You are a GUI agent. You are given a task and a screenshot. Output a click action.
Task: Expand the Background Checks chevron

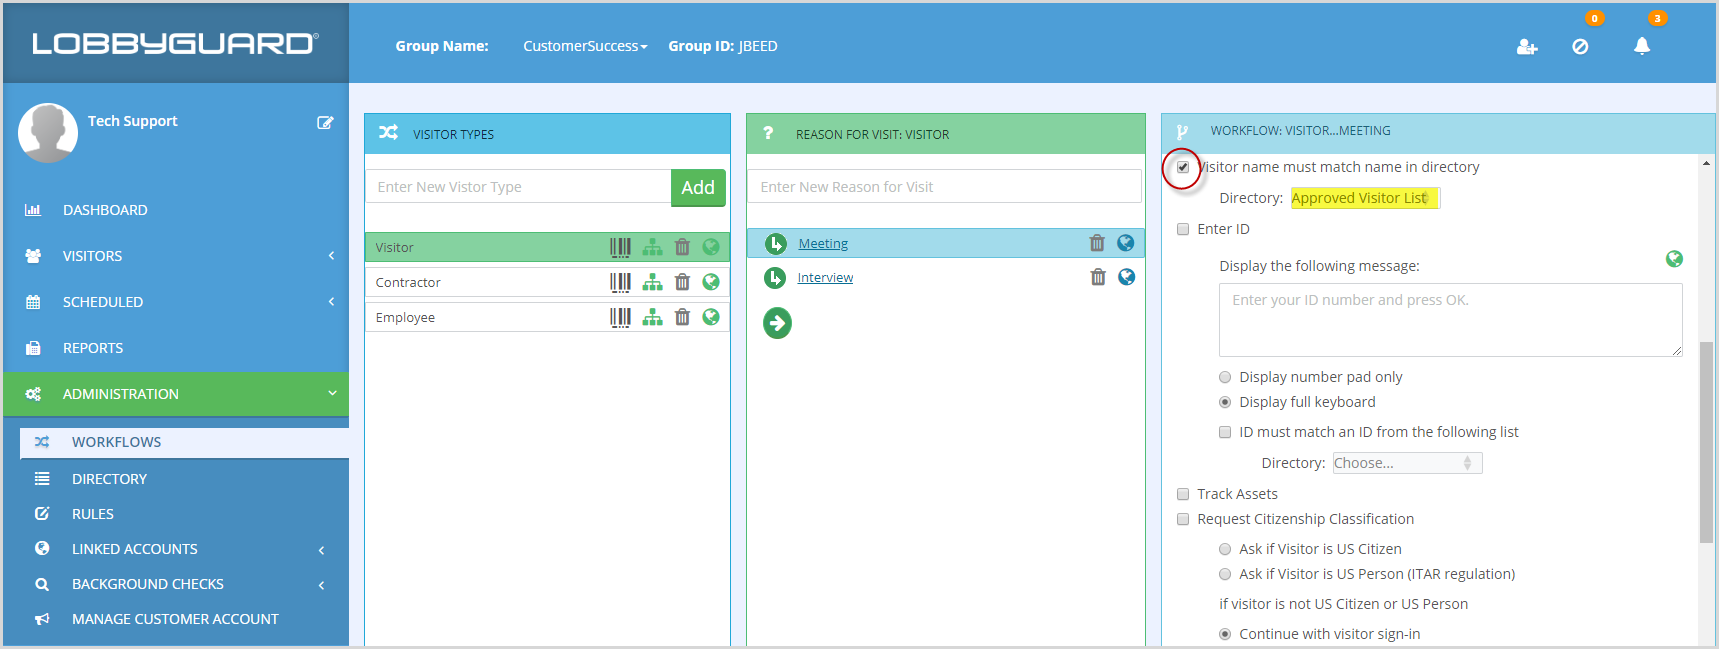point(321,585)
